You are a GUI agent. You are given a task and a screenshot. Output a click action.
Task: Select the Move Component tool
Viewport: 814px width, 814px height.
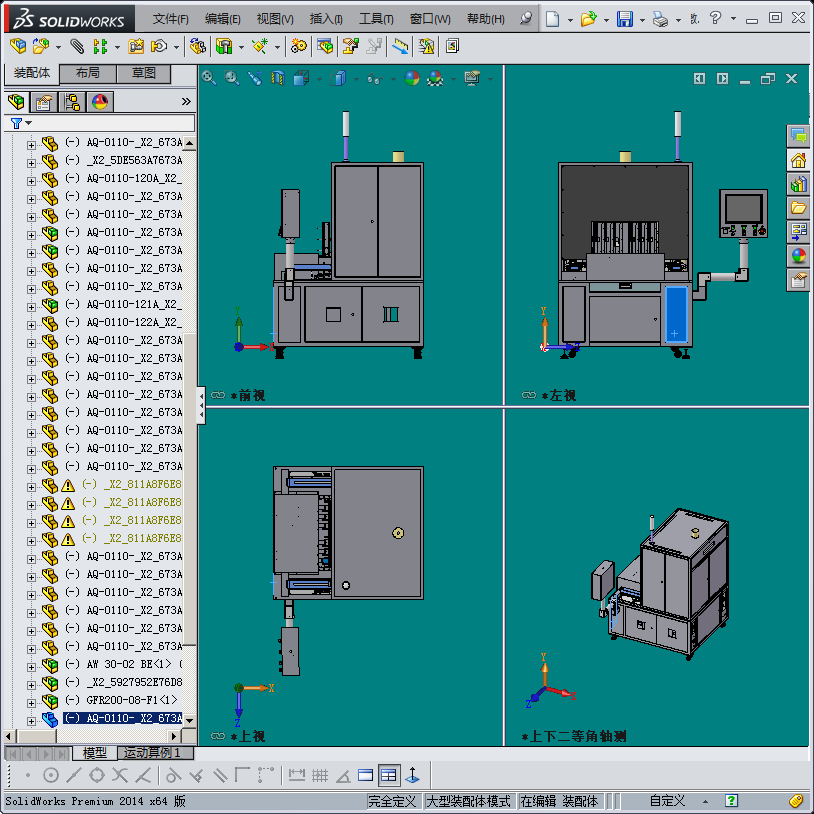pyautogui.click(x=159, y=47)
